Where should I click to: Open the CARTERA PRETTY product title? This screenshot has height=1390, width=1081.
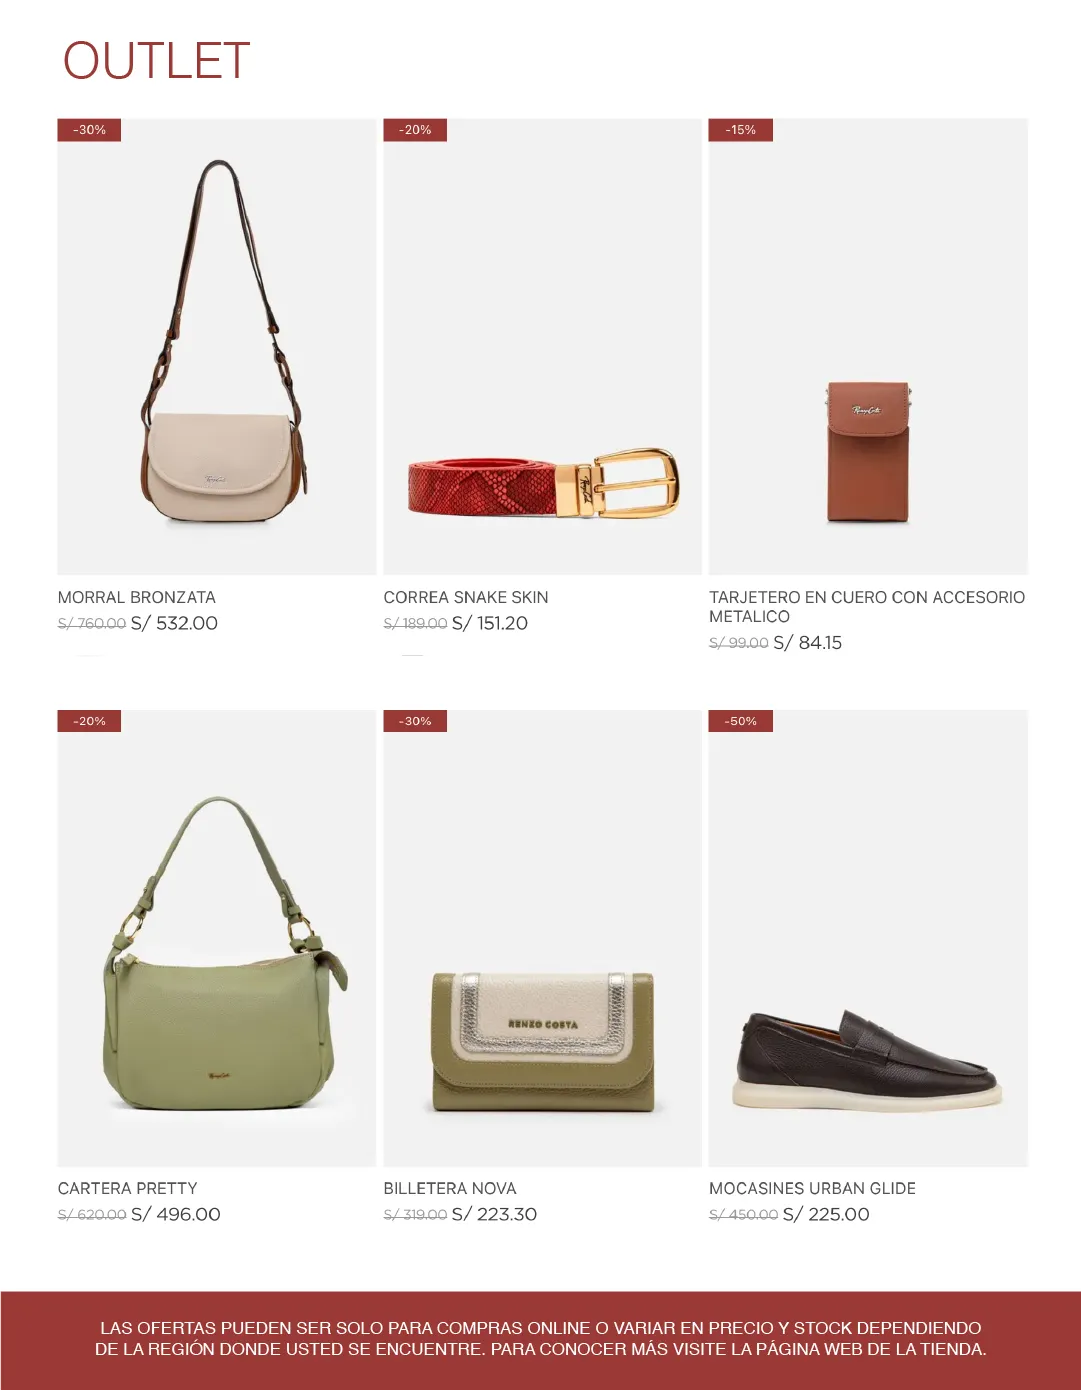[x=128, y=1188]
